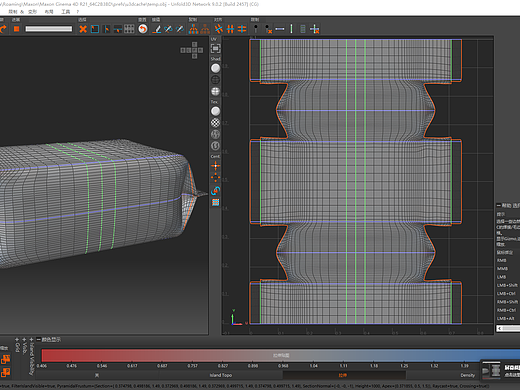The width and height of the screenshot is (520, 390).
Task: Click the orange X deselect icon
Action: [83, 29]
